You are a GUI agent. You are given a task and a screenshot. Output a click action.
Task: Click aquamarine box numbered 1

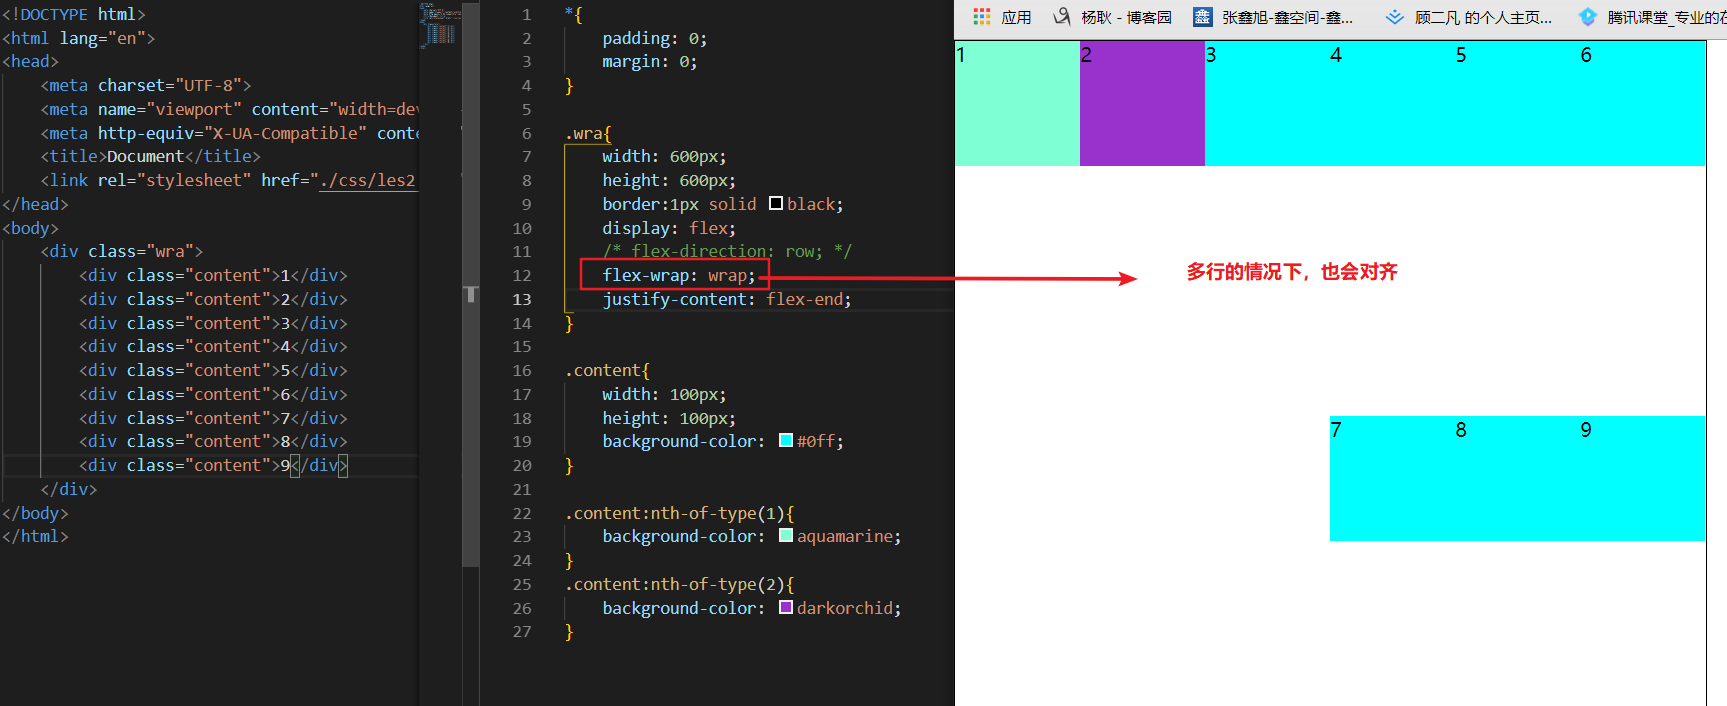tap(1017, 103)
